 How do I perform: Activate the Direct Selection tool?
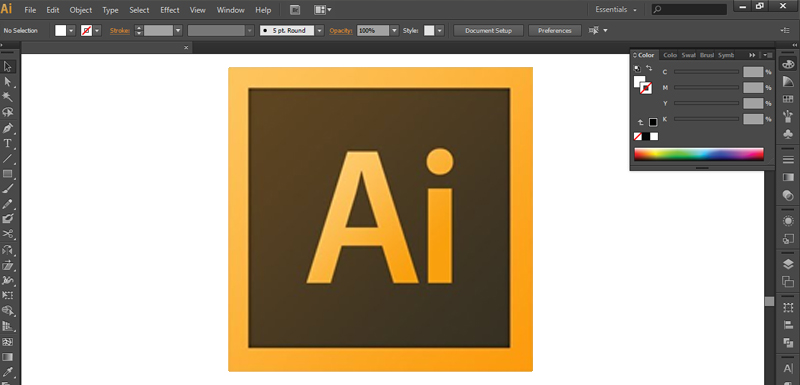(8, 82)
